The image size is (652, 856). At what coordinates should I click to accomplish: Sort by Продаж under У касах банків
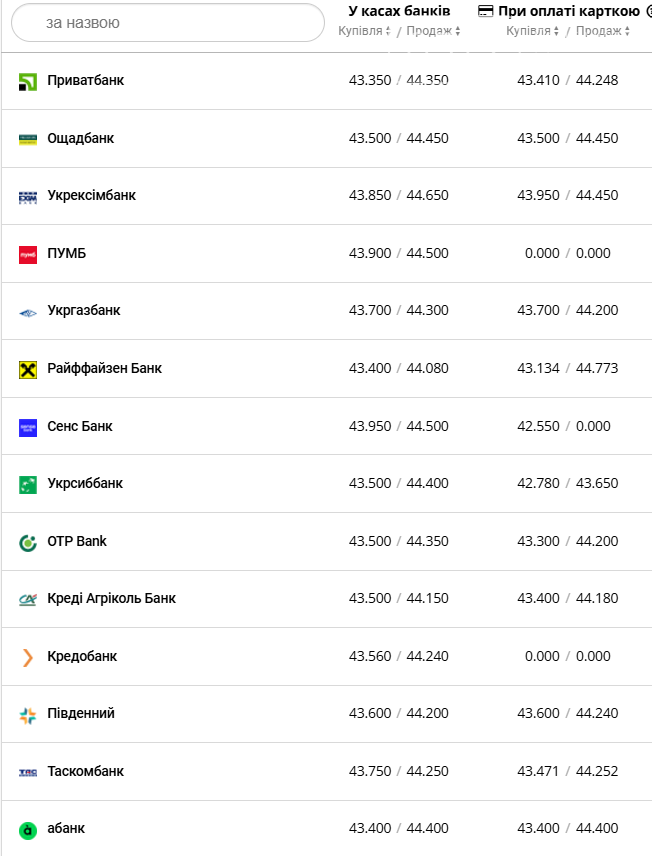coord(434,31)
